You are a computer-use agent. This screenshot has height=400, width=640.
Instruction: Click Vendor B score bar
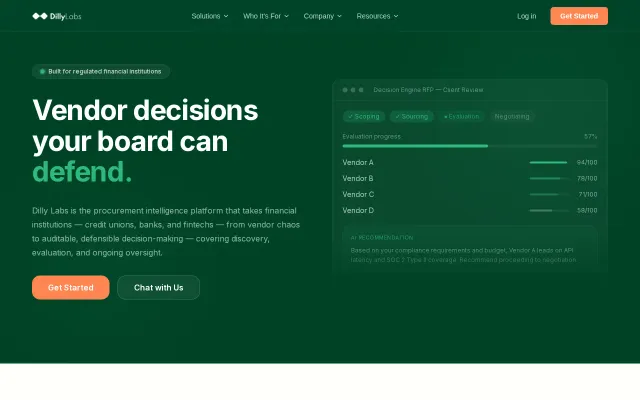pos(548,178)
